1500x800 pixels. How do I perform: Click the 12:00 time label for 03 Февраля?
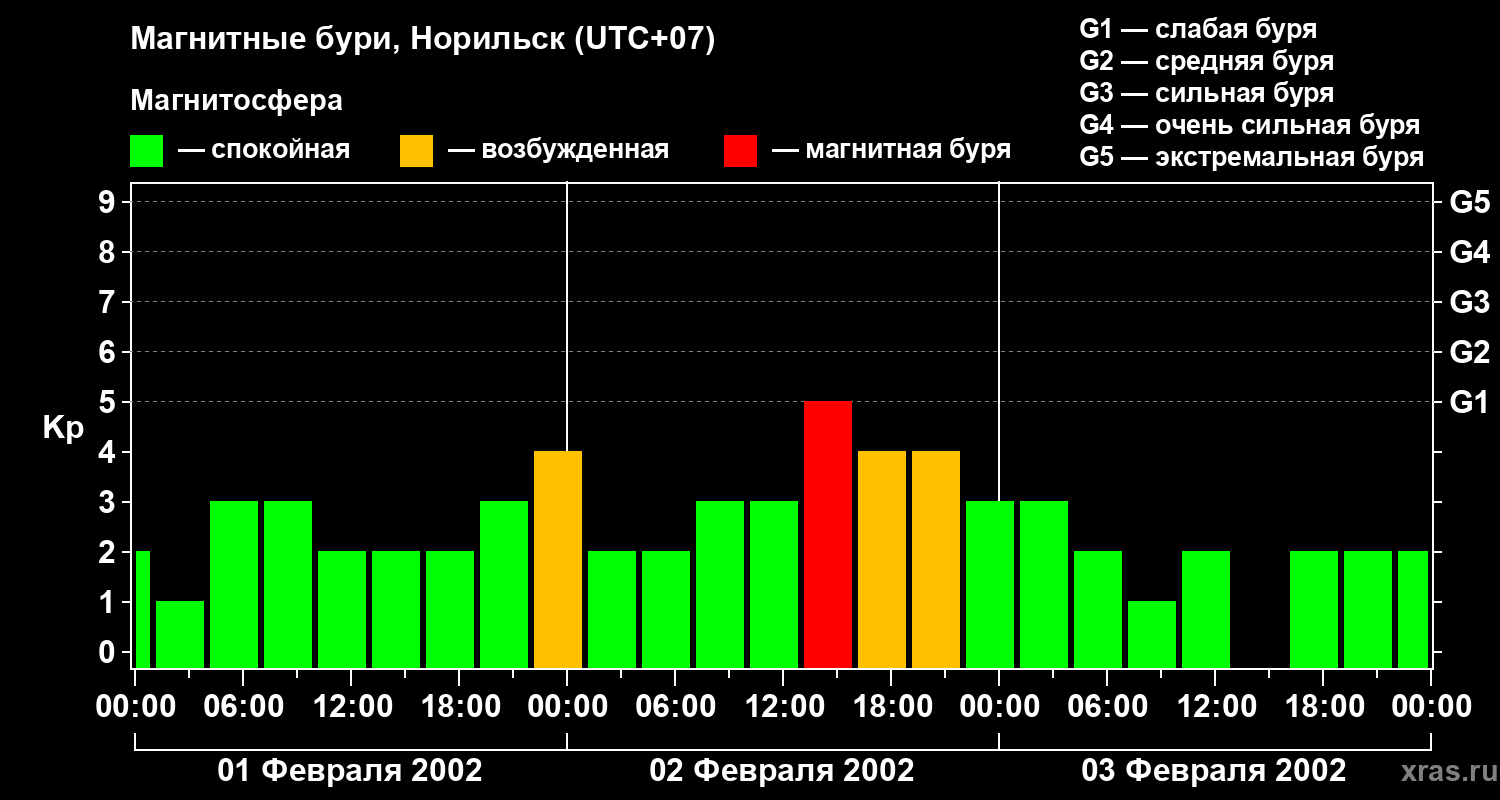(1215, 707)
